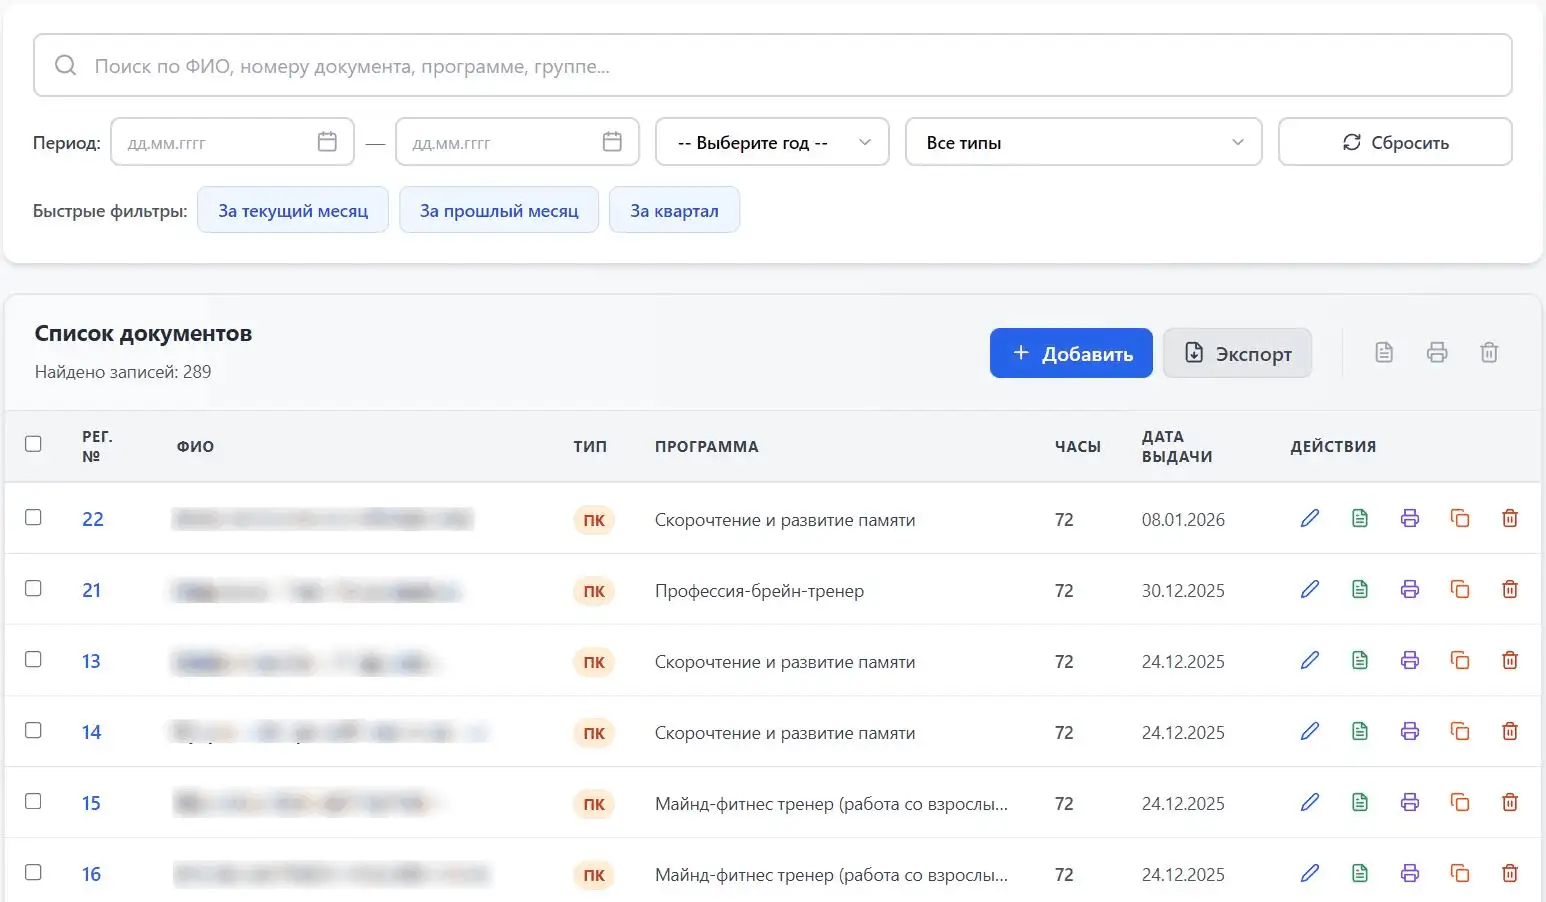Apply 'За квартал' quick filter
This screenshot has height=902, width=1546.
[x=674, y=210]
